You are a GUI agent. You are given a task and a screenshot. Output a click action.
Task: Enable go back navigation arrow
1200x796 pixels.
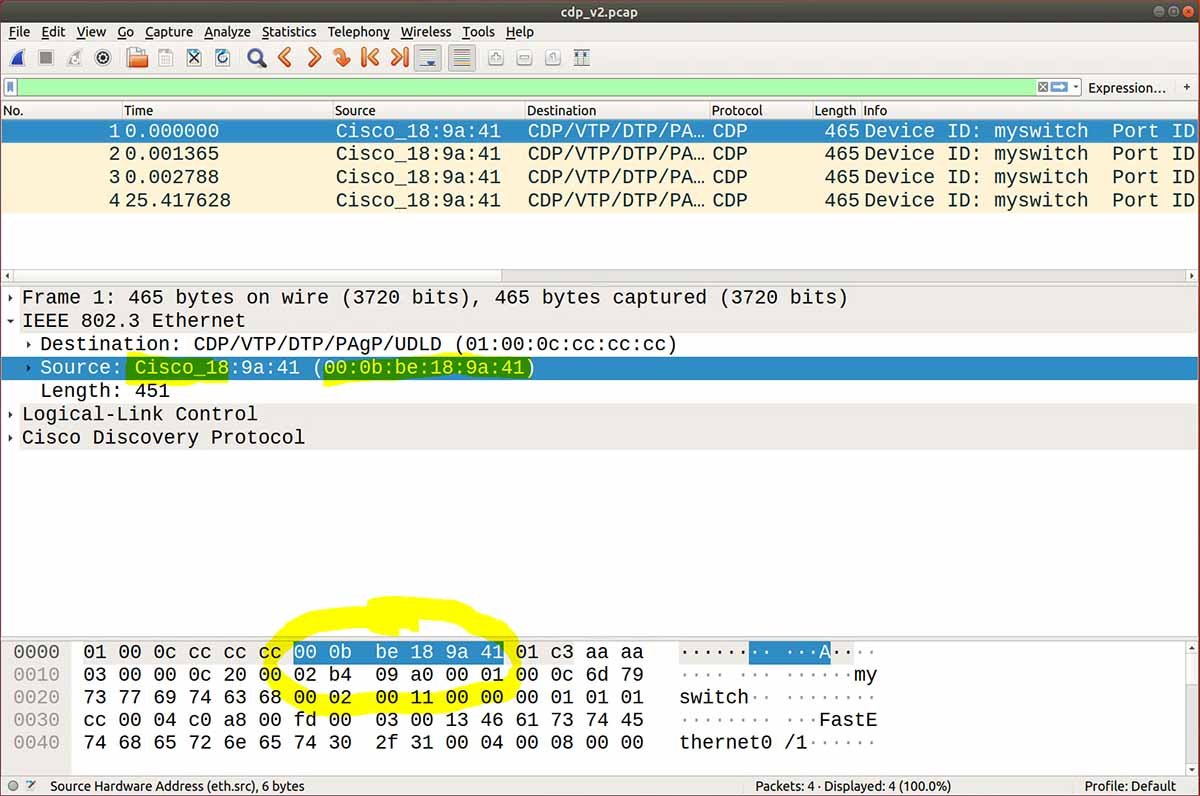pos(284,57)
